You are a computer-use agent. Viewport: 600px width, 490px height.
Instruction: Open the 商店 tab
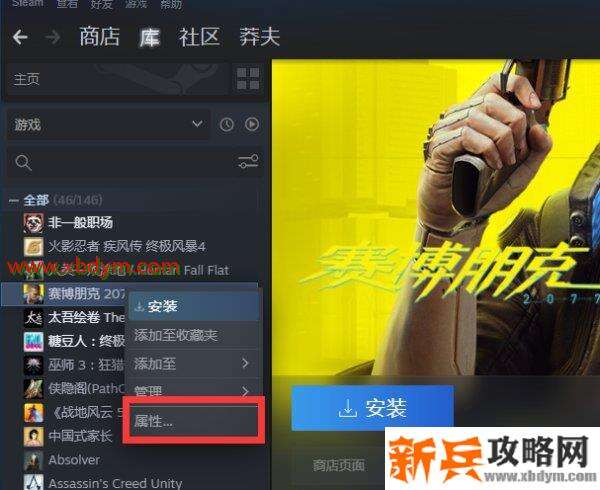[x=99, y=37]
